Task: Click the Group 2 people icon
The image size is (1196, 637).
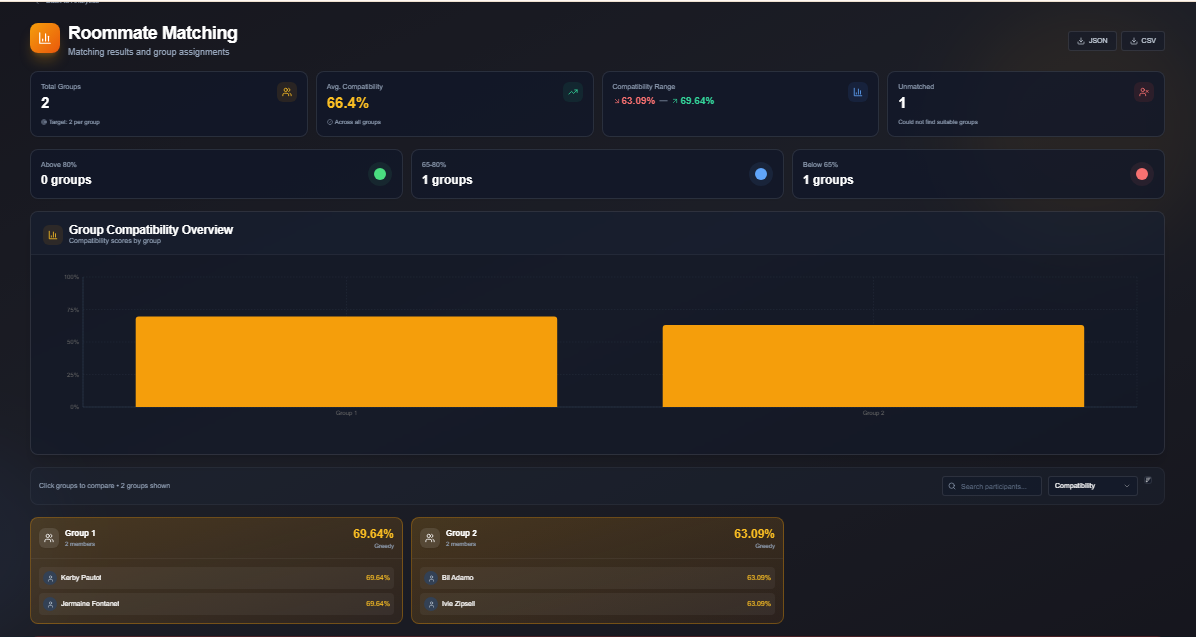Action: click(x=429, y=538)
